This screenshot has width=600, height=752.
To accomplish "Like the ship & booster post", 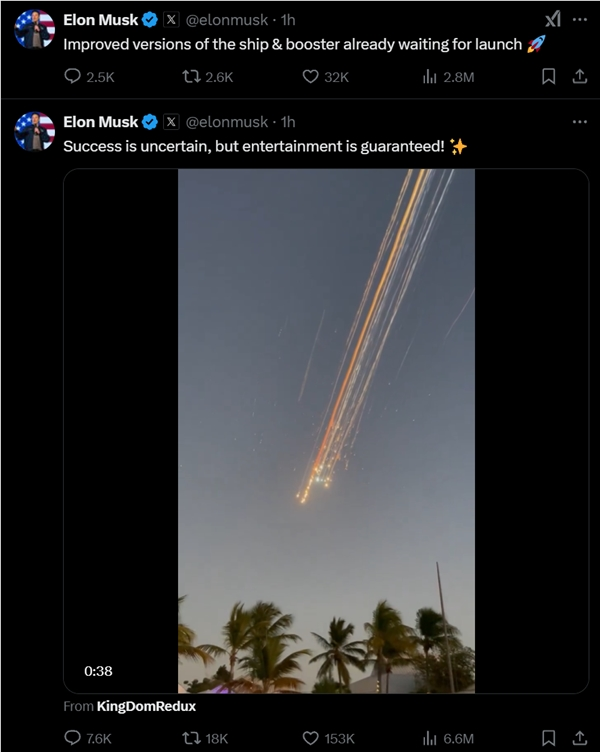I will click(x=310, y=76).
